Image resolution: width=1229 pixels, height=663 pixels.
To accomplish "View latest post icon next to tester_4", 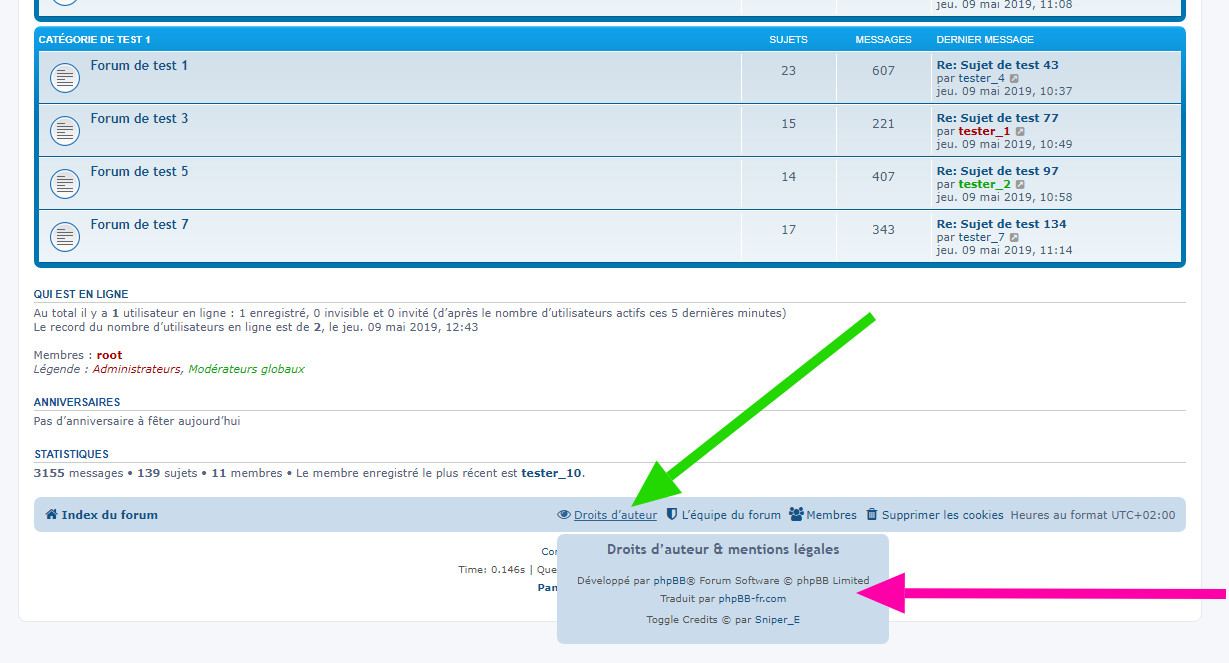I will point(1014,78).
